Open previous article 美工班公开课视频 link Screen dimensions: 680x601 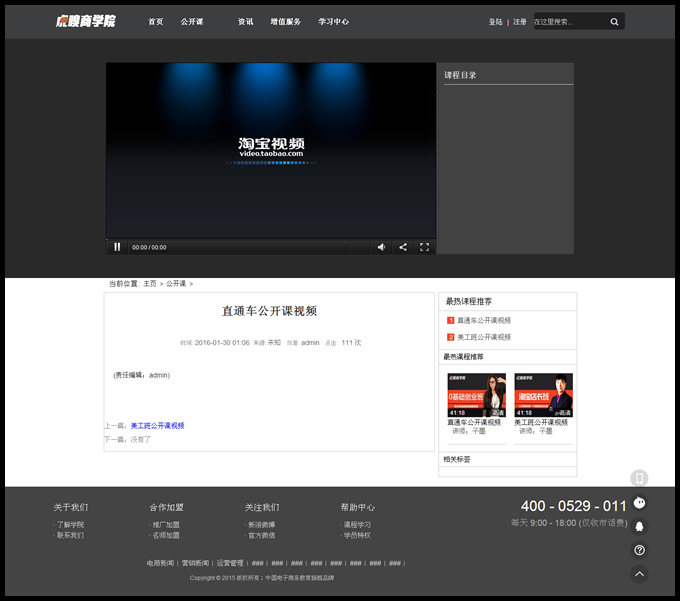coord(157,426)
